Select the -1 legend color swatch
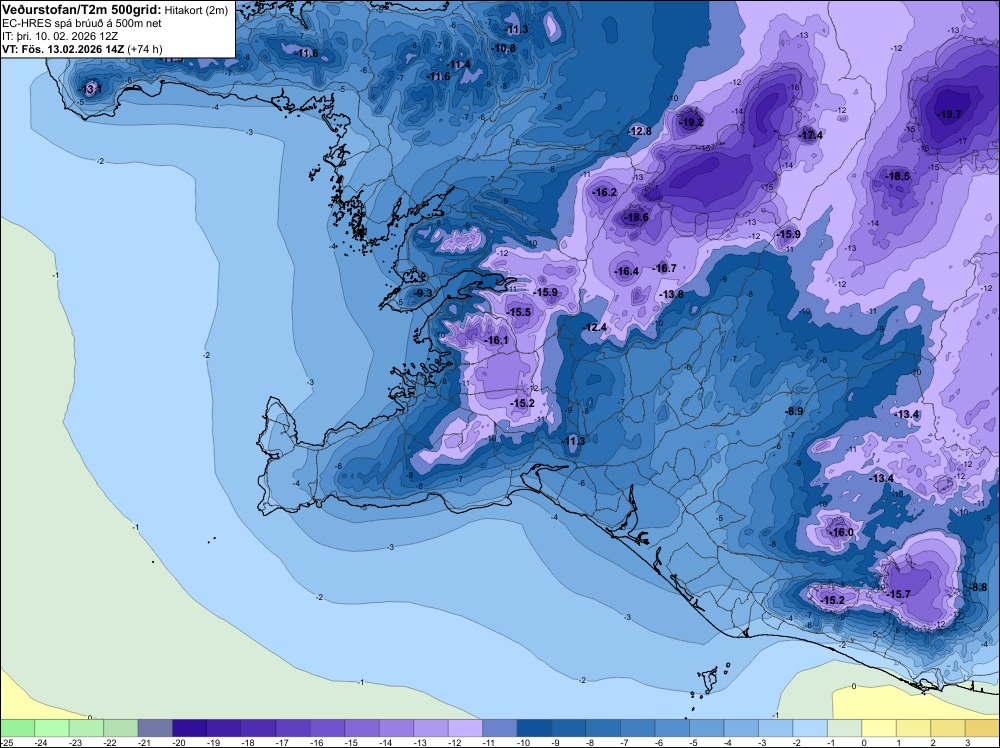1000x748 pixels. (x=844, y=728)
